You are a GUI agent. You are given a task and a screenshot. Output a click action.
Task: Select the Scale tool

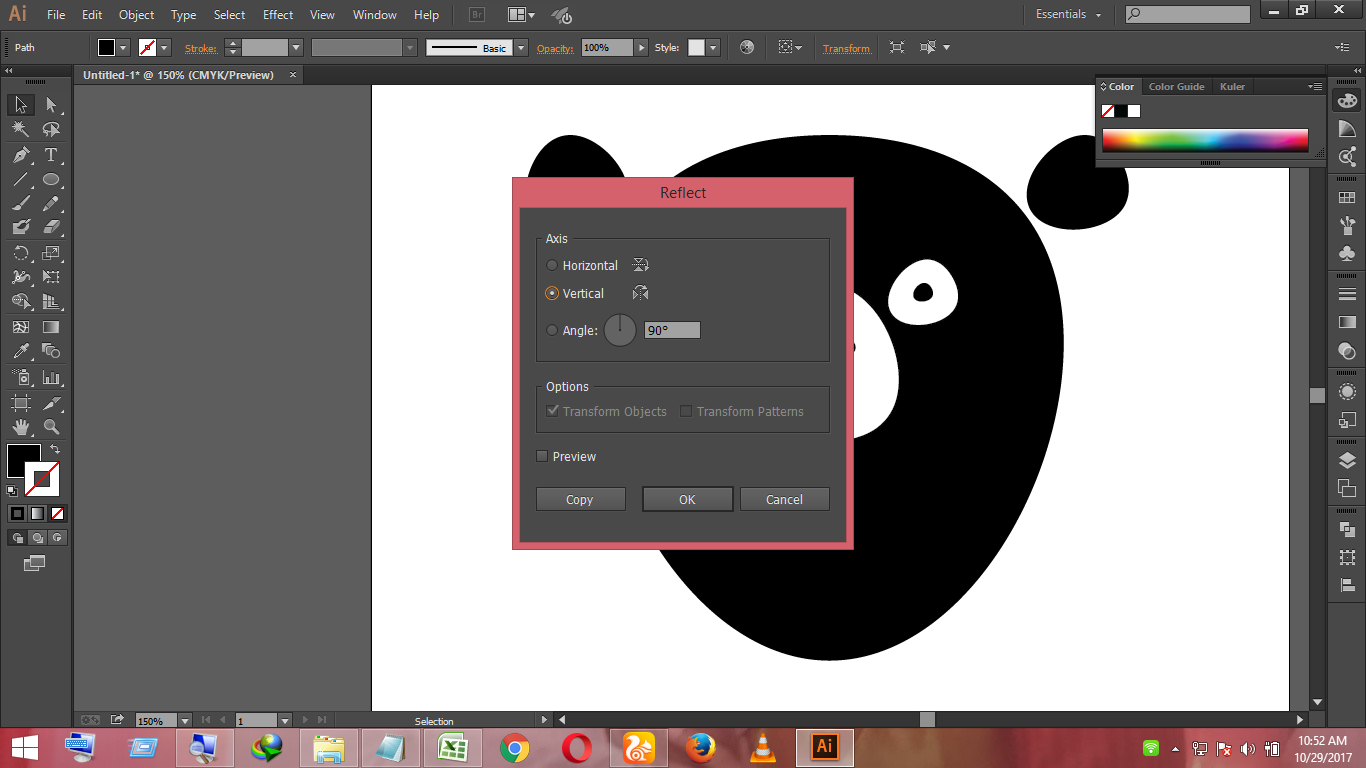pyautogui.click(x=51, y=253)
